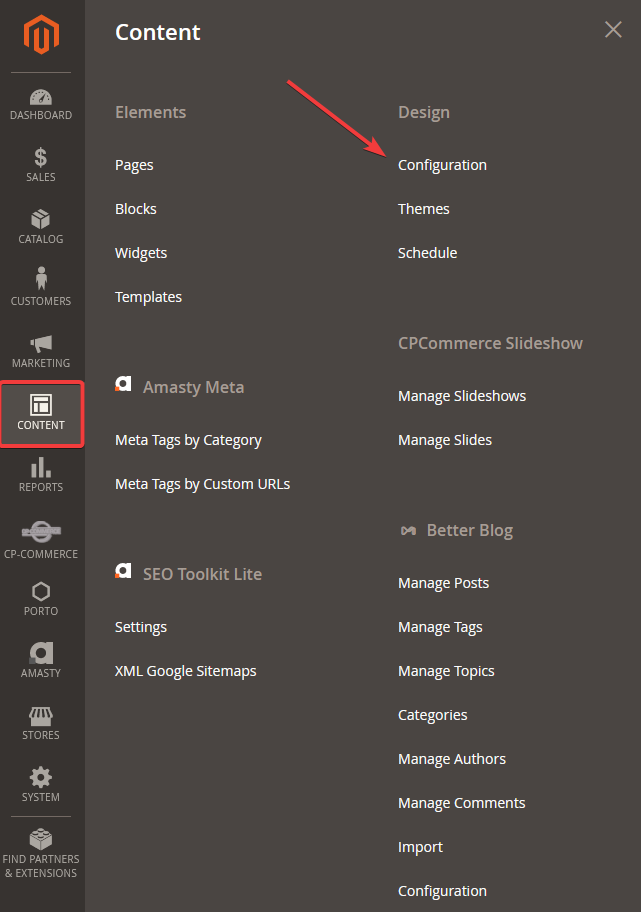Click the System gear icon
This screenshot has height=912, width=641.
point(40,786)
